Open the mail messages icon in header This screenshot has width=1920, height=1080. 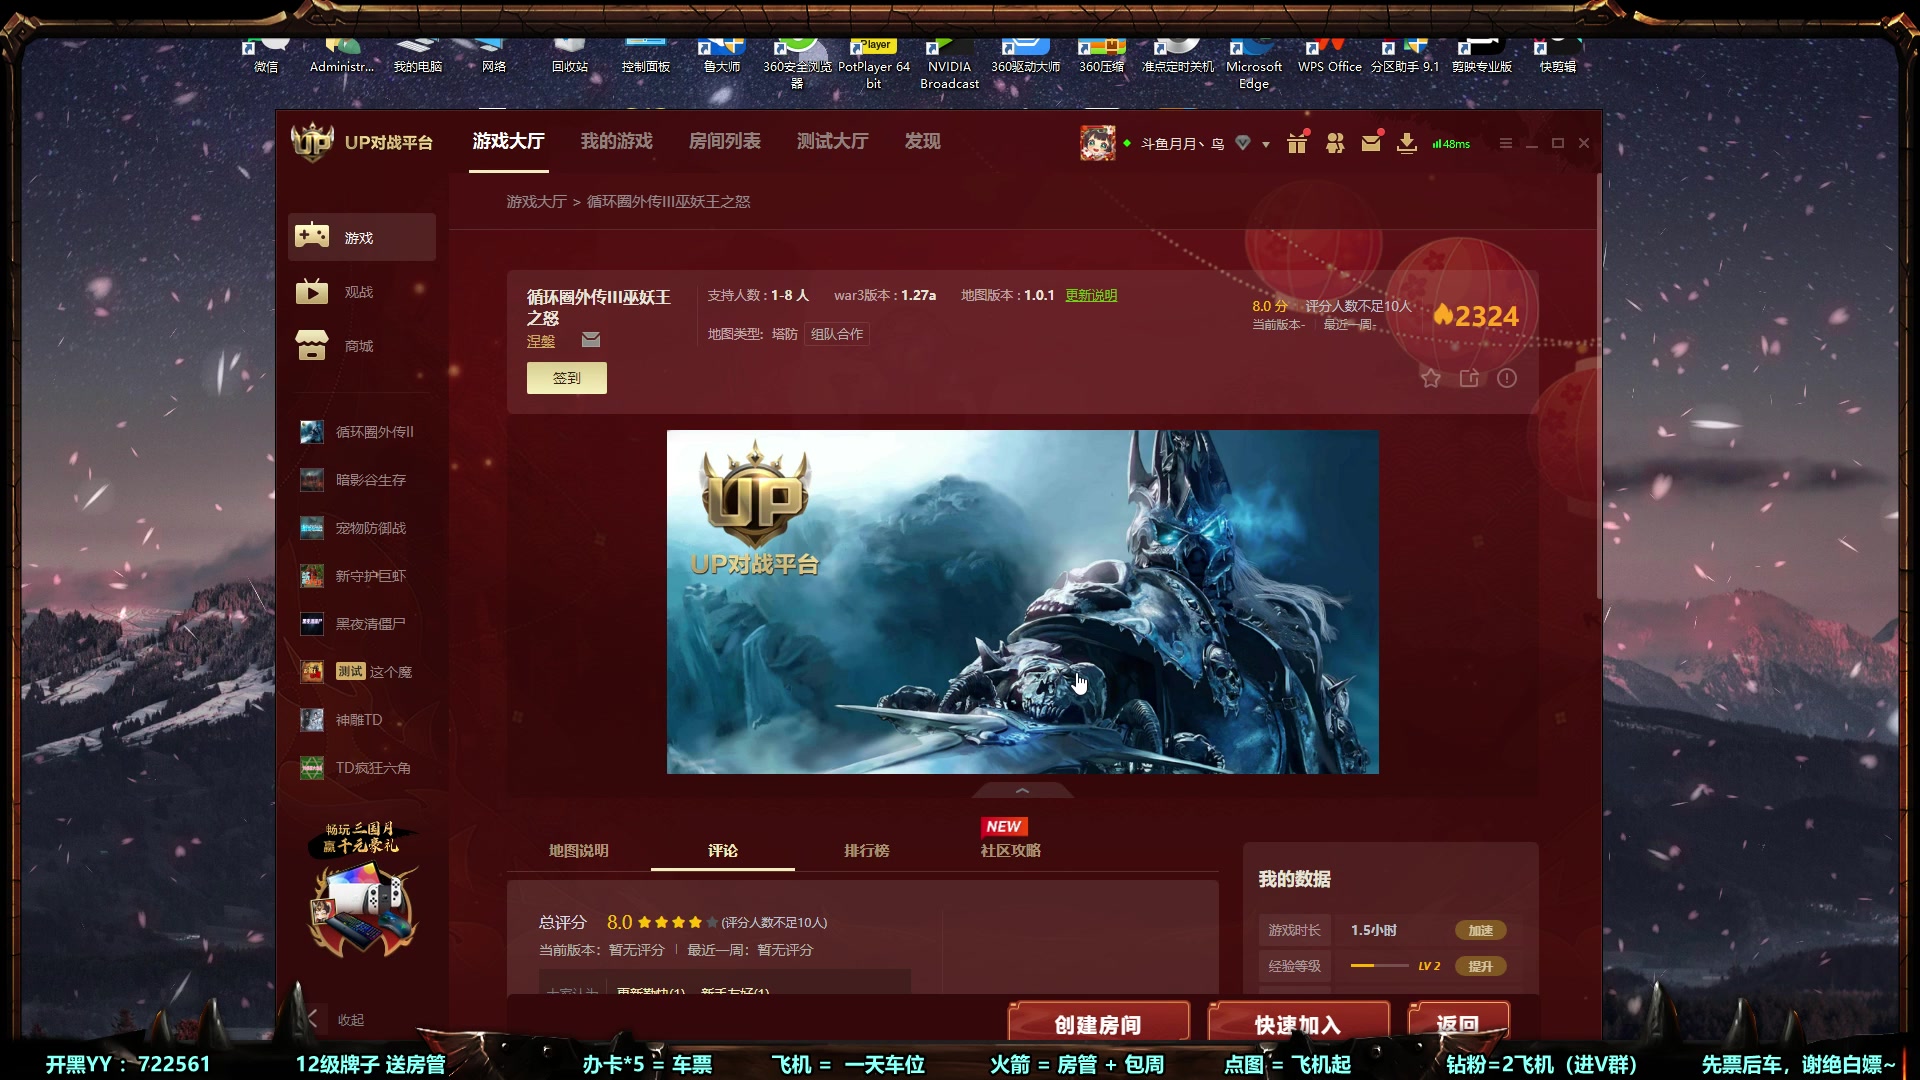point(1371,143)
